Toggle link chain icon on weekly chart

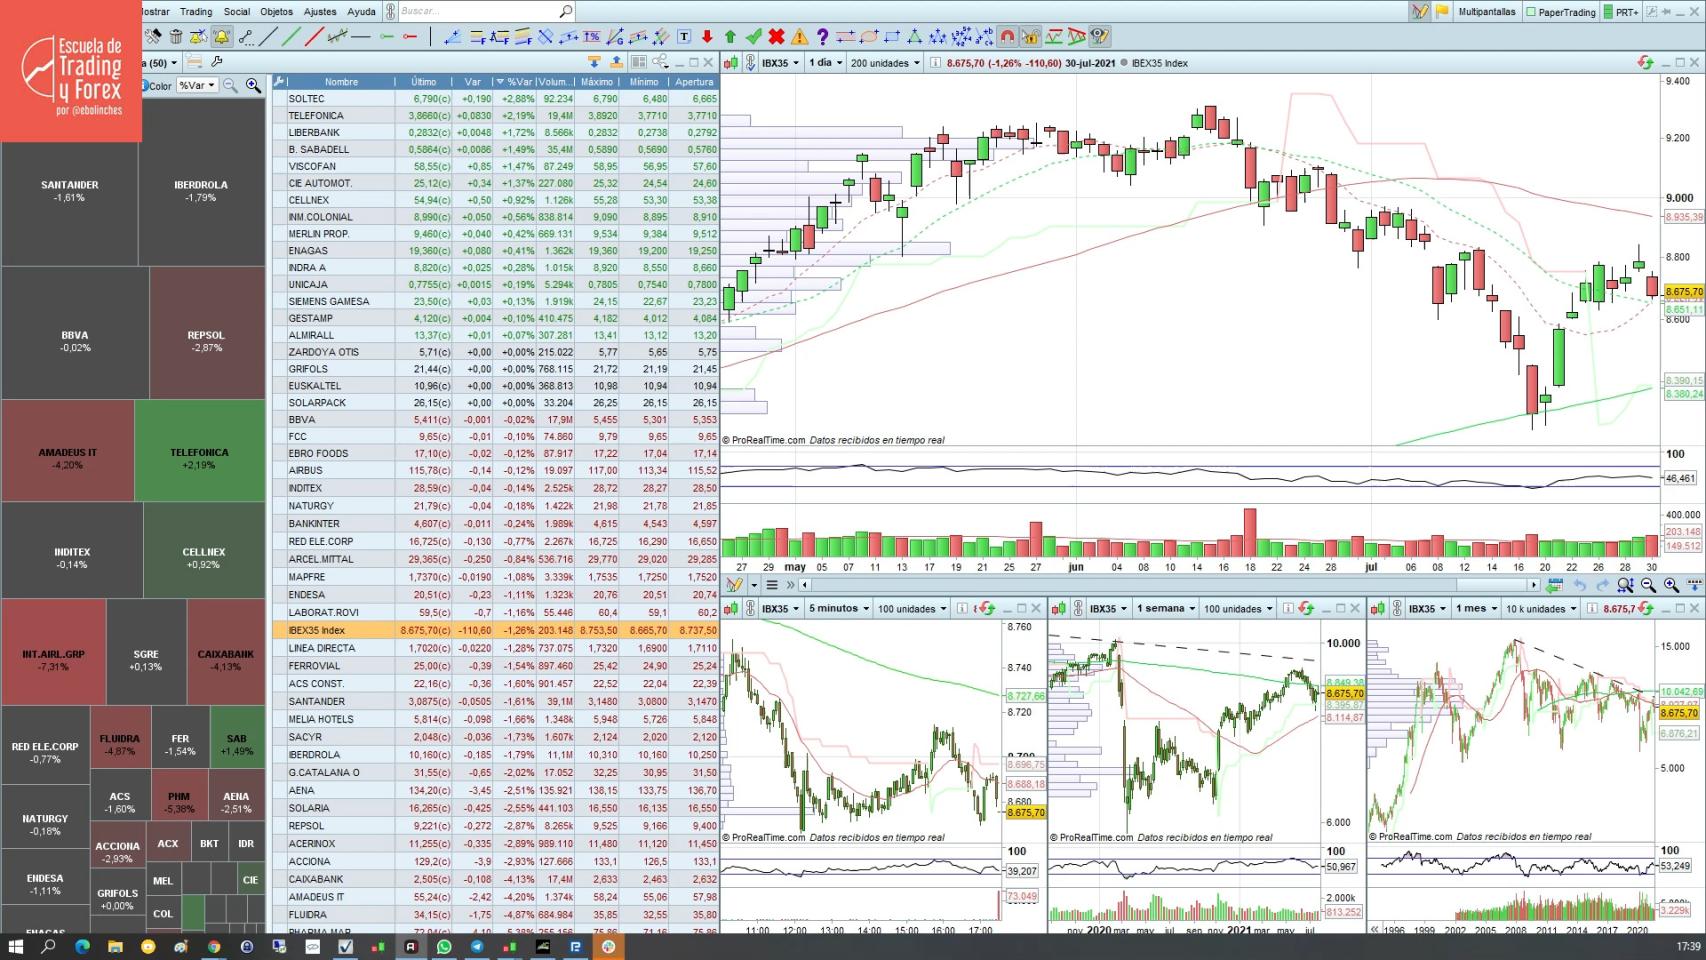point(1078,608)
